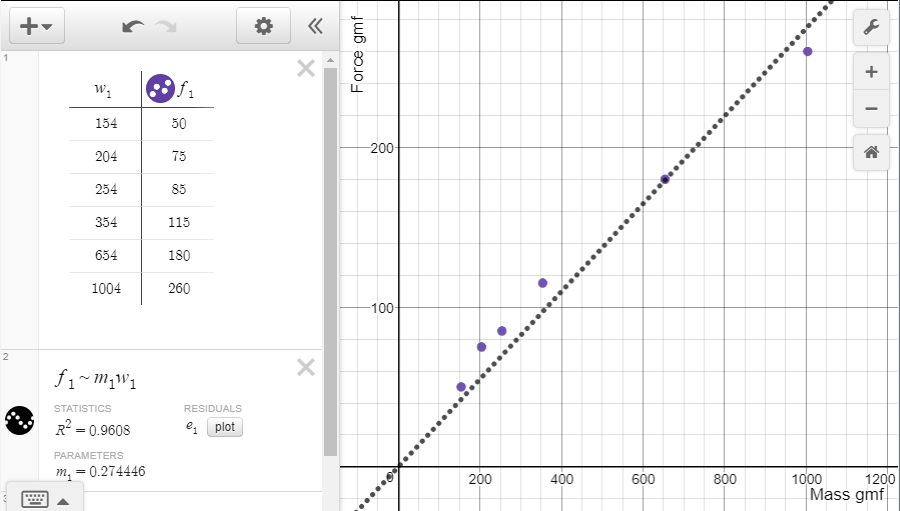Select table cell with value 204
This screenshot has width=900, height=511.
tap(106, 156)
